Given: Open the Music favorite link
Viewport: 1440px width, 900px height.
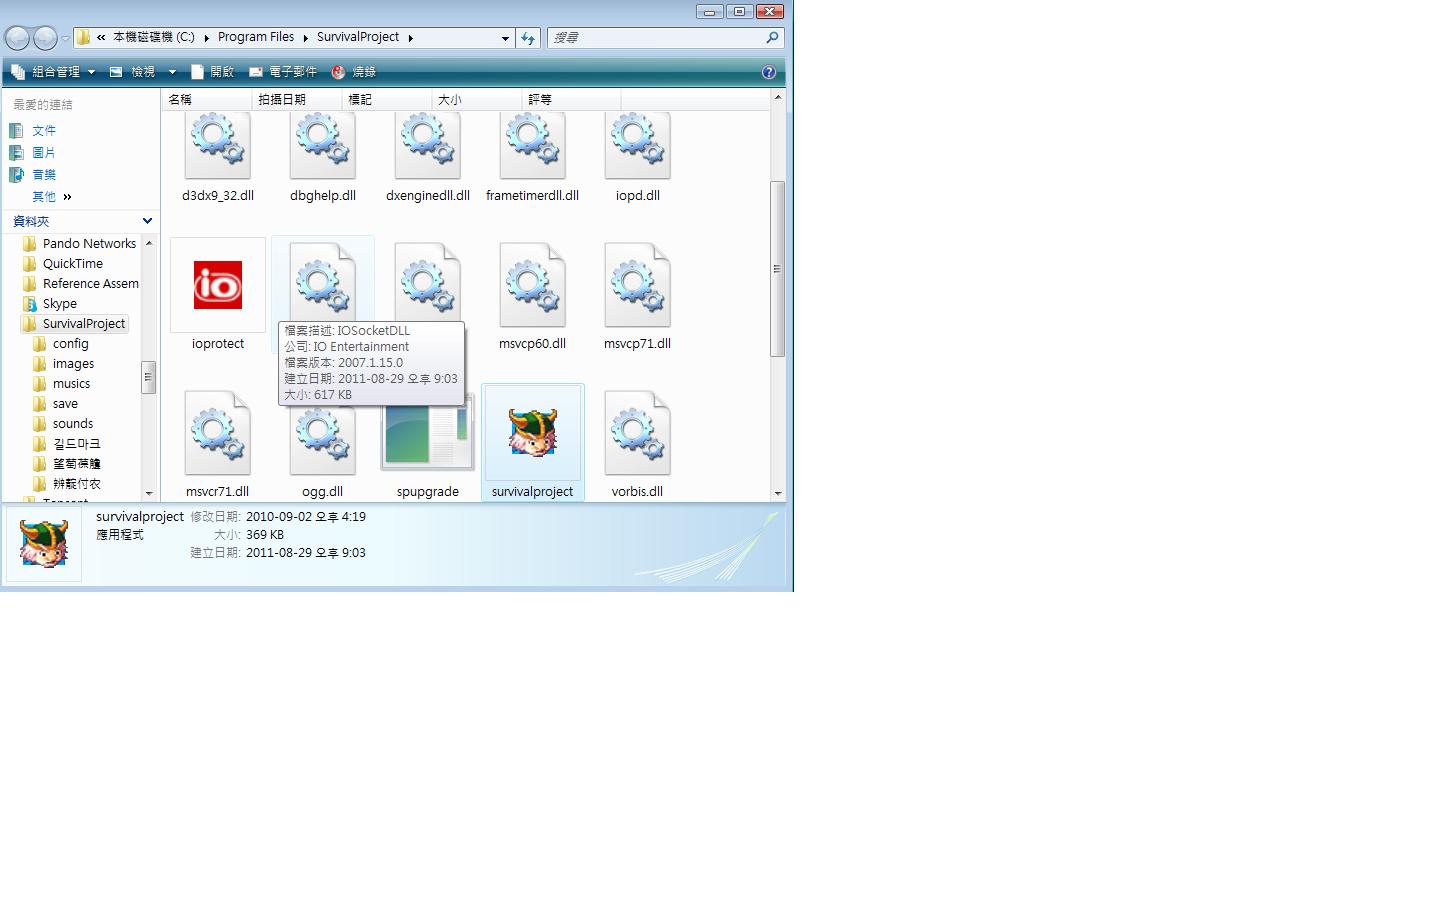Looking at the screenshot, I should coord(44,175).
